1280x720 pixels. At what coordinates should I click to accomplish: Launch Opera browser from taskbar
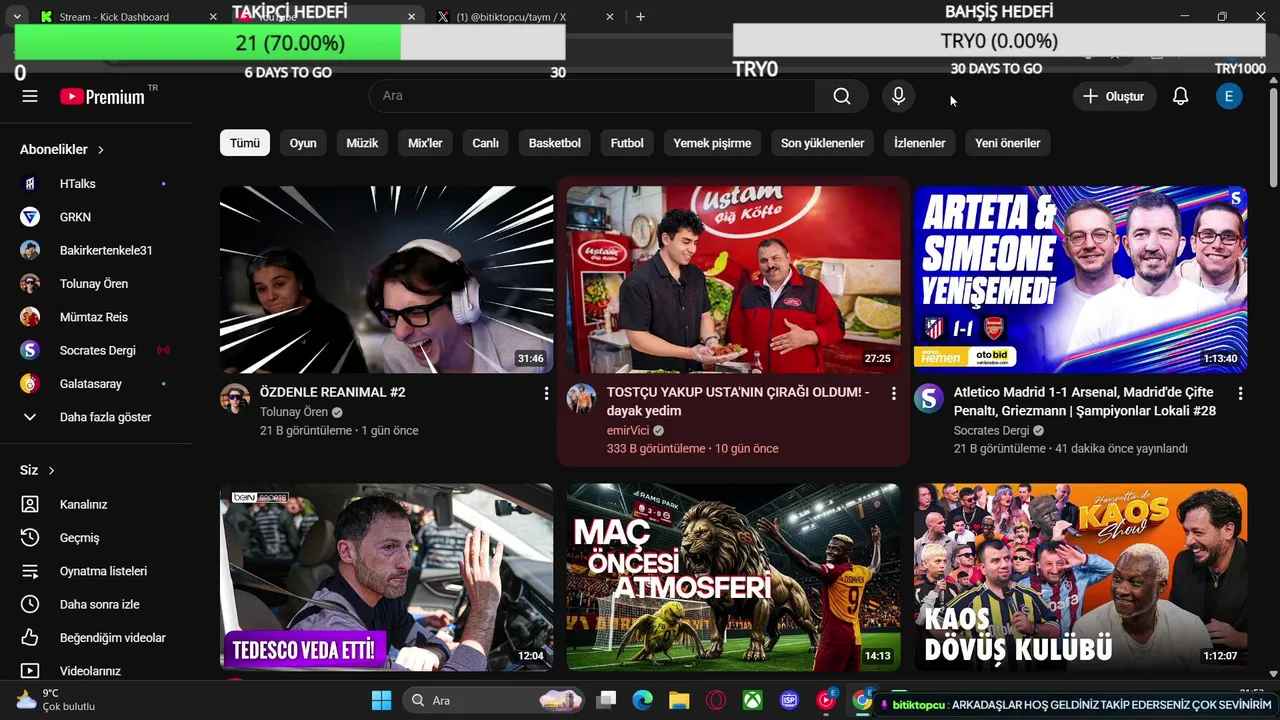coord(716,700)
